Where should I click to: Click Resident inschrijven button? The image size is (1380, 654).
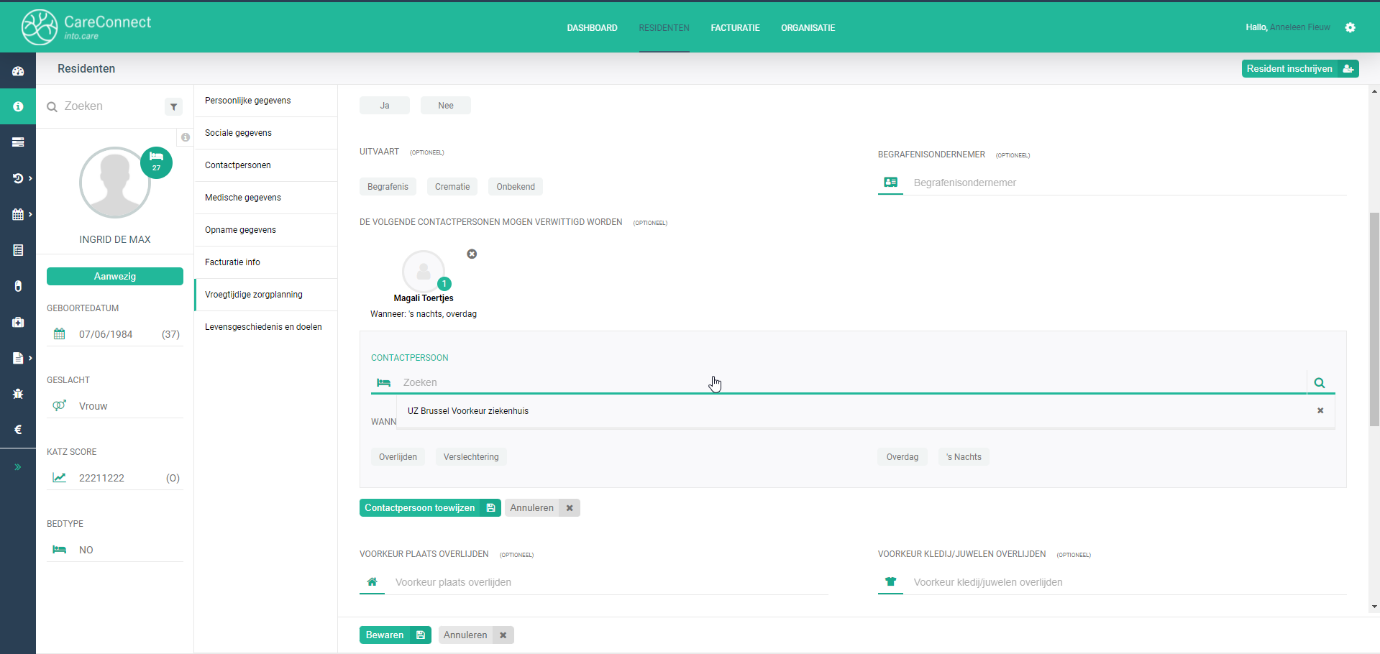pyautogui.click(x=1300, y=69)
